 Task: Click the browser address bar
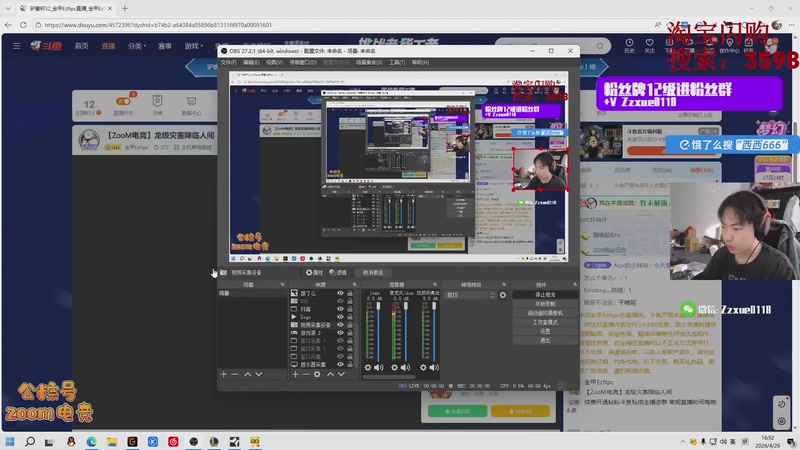(x=342, y=24)
